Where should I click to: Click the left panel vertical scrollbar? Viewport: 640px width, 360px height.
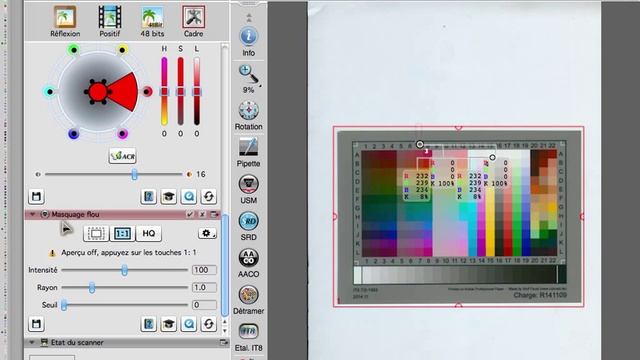point(224,265)
